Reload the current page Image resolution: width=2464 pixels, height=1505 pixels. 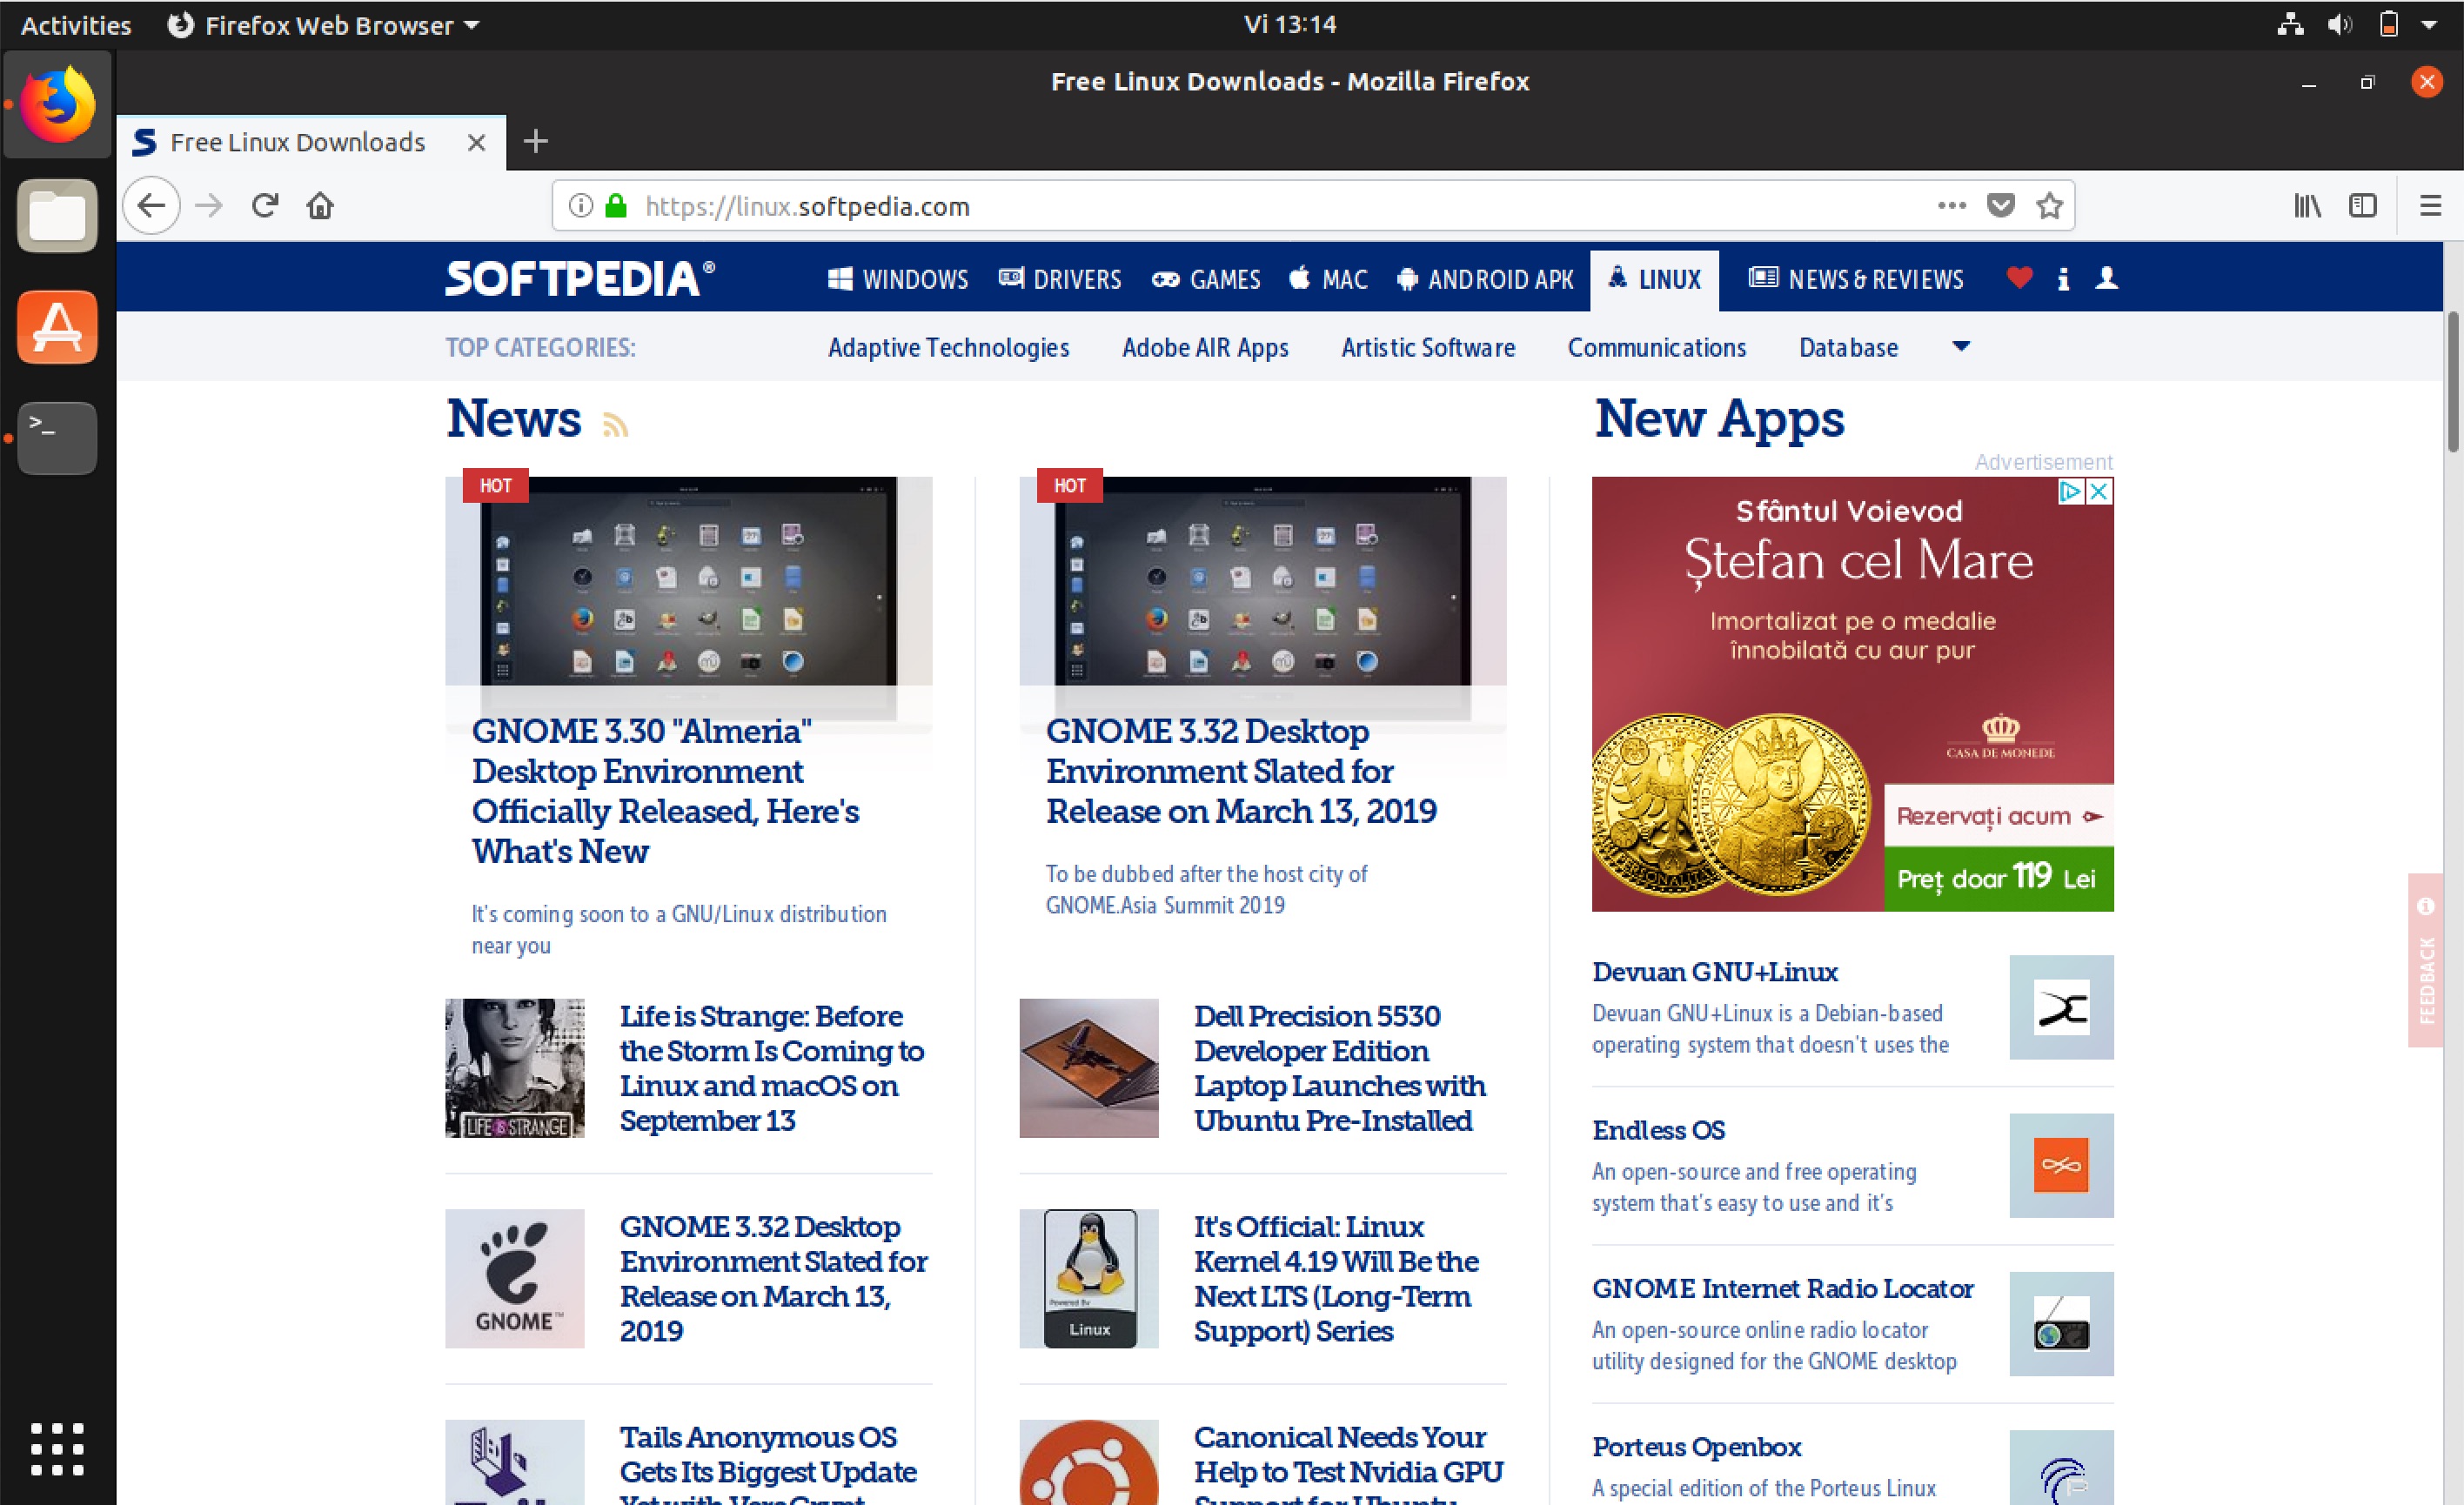[x=265, y=205]
